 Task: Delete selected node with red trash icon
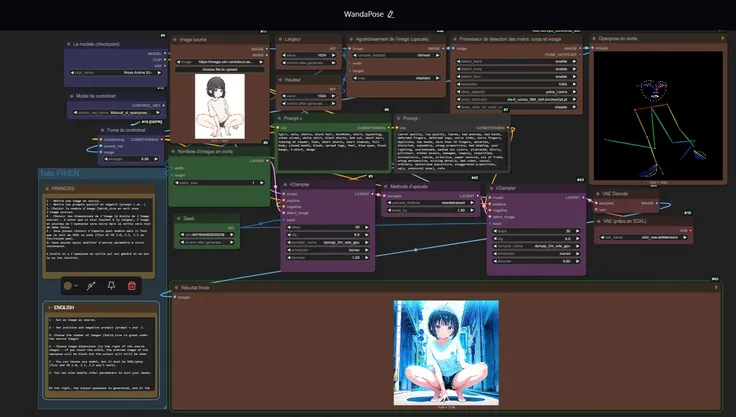(132, 286)
